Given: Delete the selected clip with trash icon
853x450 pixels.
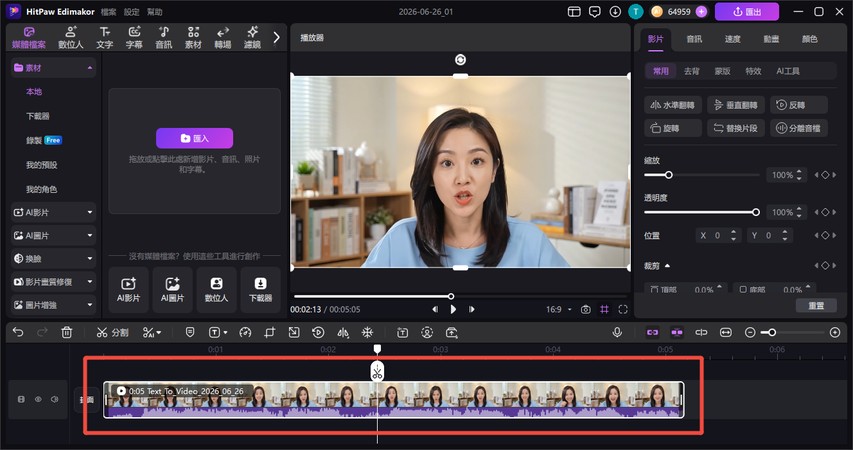Looking at the screenshot, I should [66, 332].
